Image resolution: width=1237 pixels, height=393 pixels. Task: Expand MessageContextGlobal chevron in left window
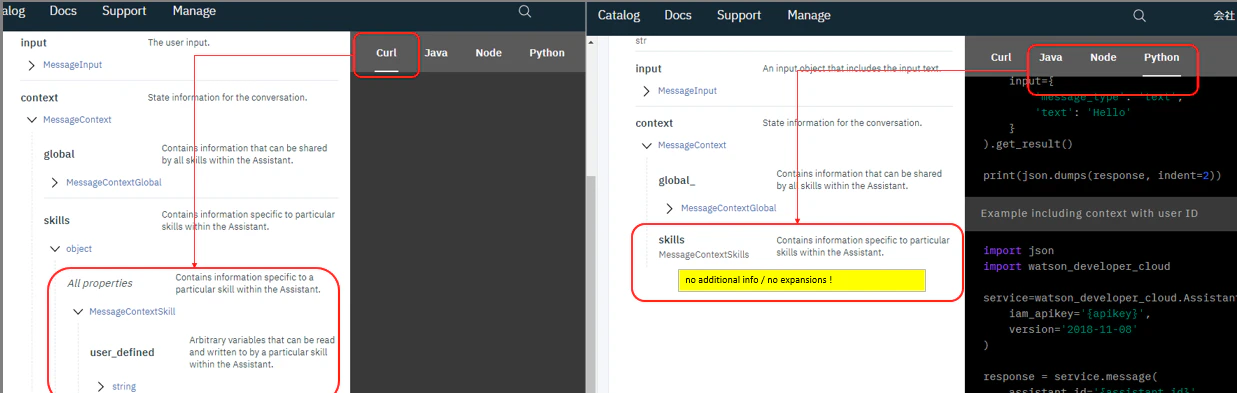55,183
